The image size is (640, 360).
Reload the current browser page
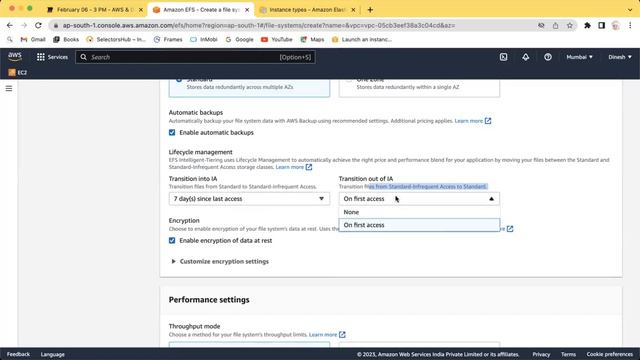(x=38, y=25)
